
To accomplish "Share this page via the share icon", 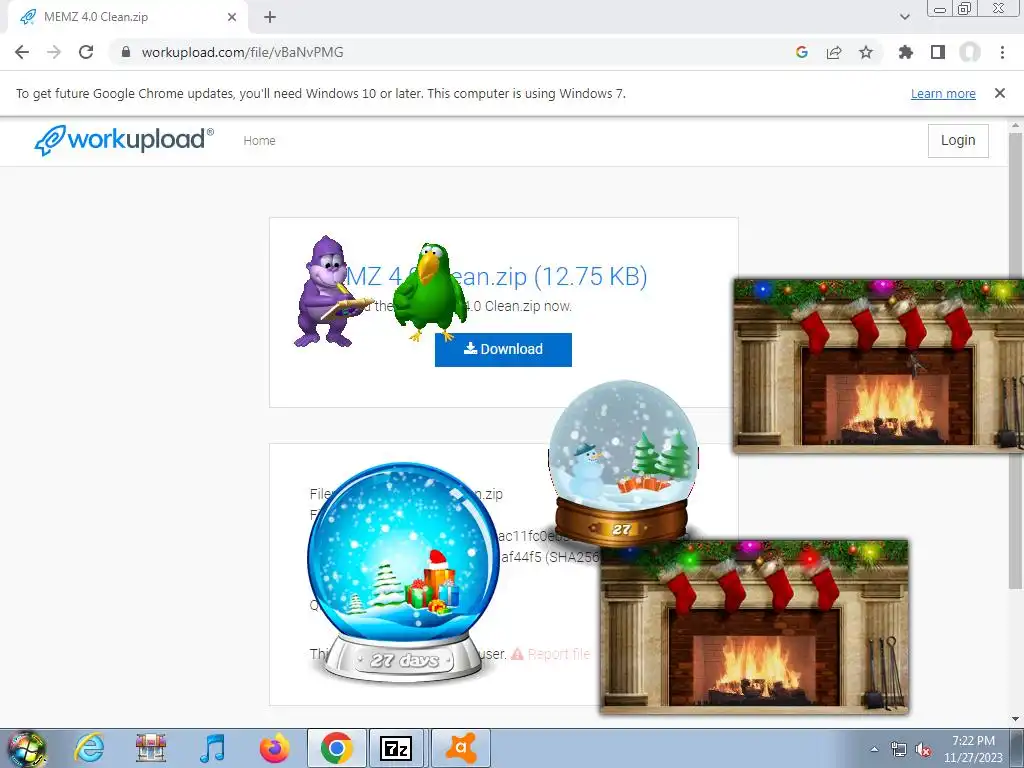I will click(834, 52).
